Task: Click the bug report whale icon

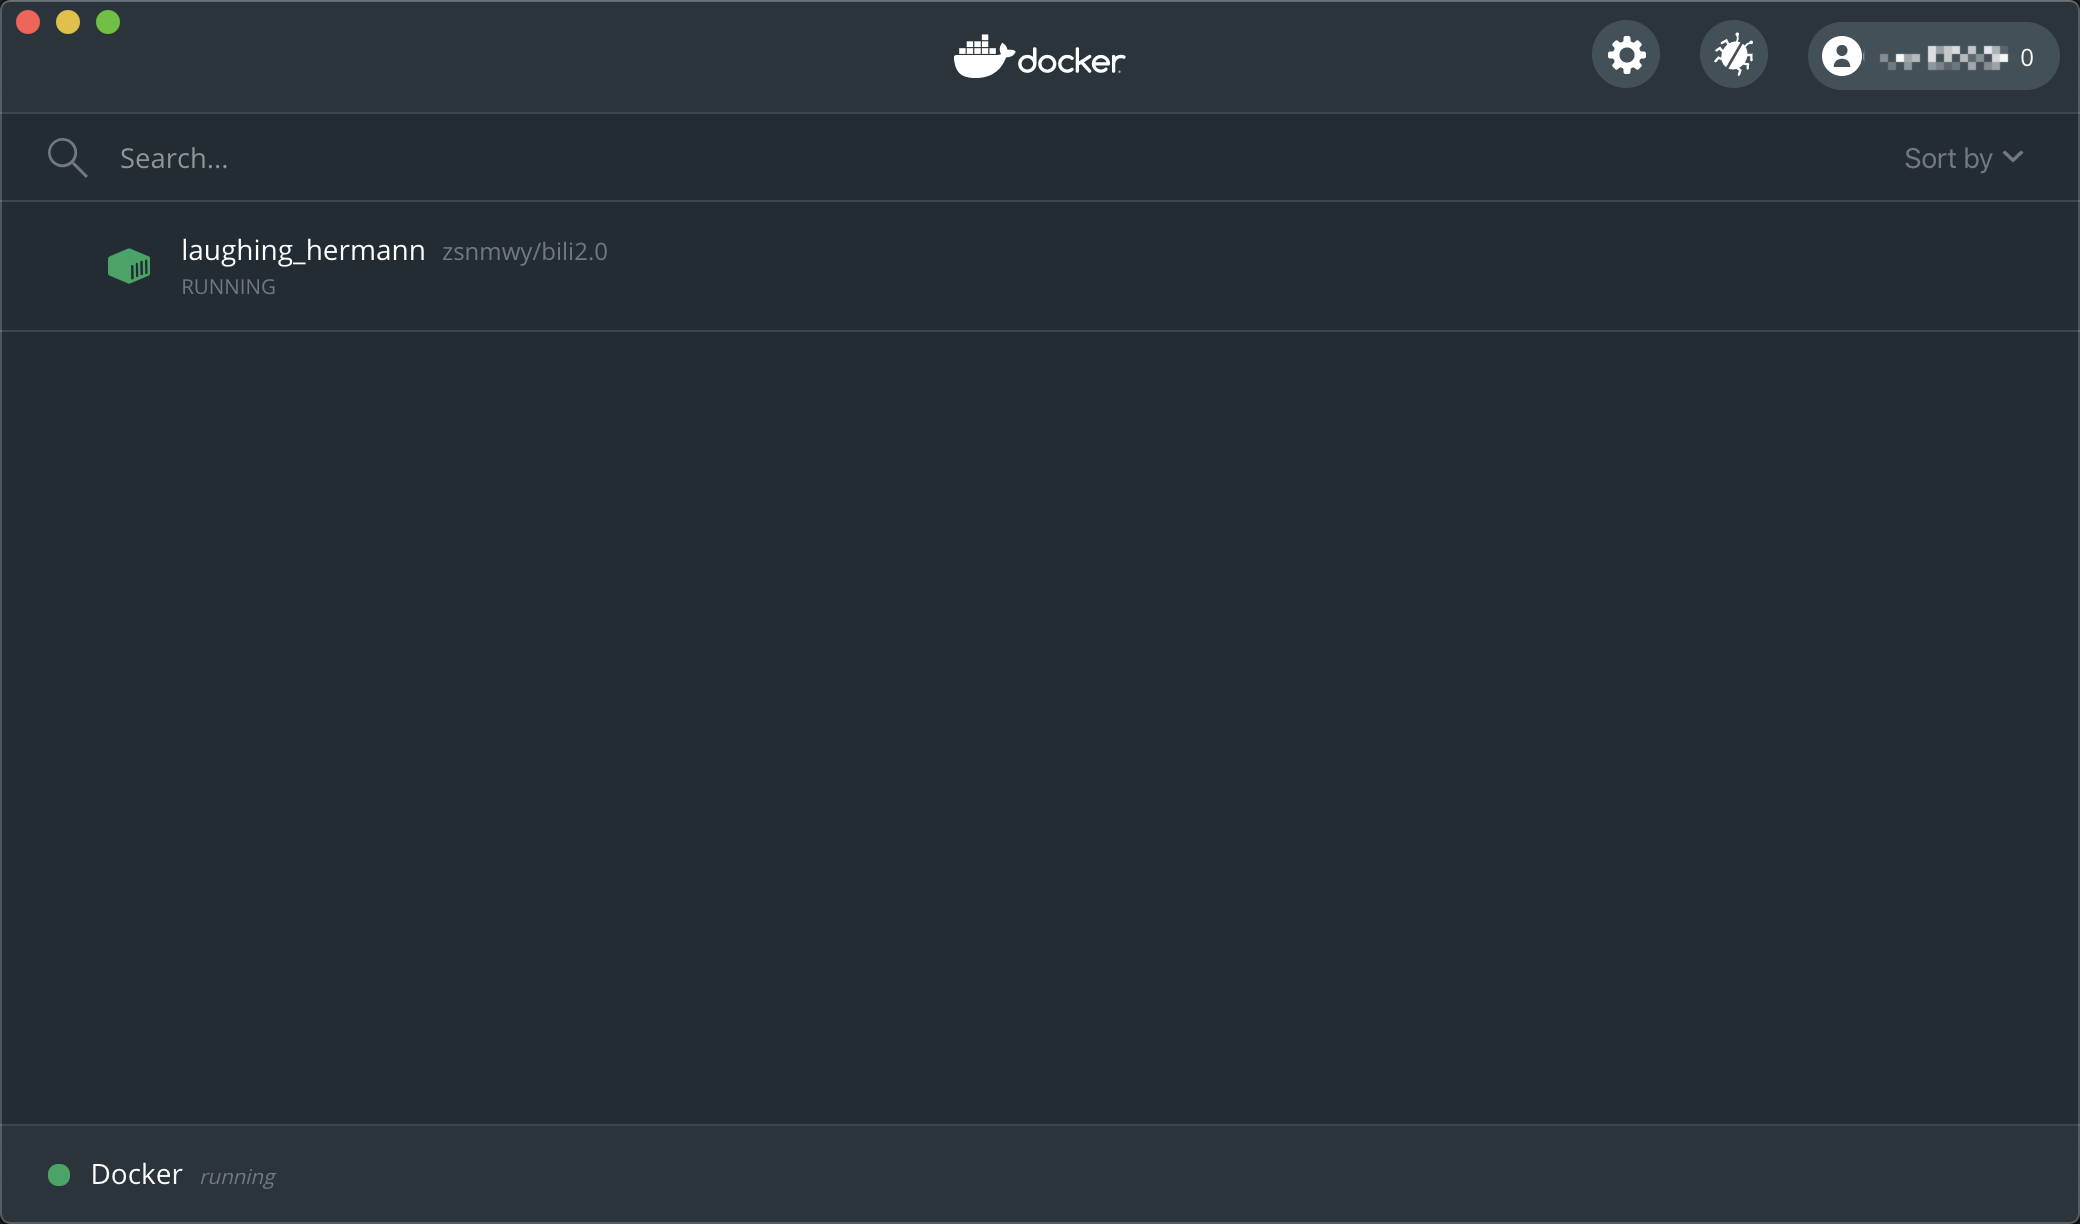Action: (x=1734, y=55)
